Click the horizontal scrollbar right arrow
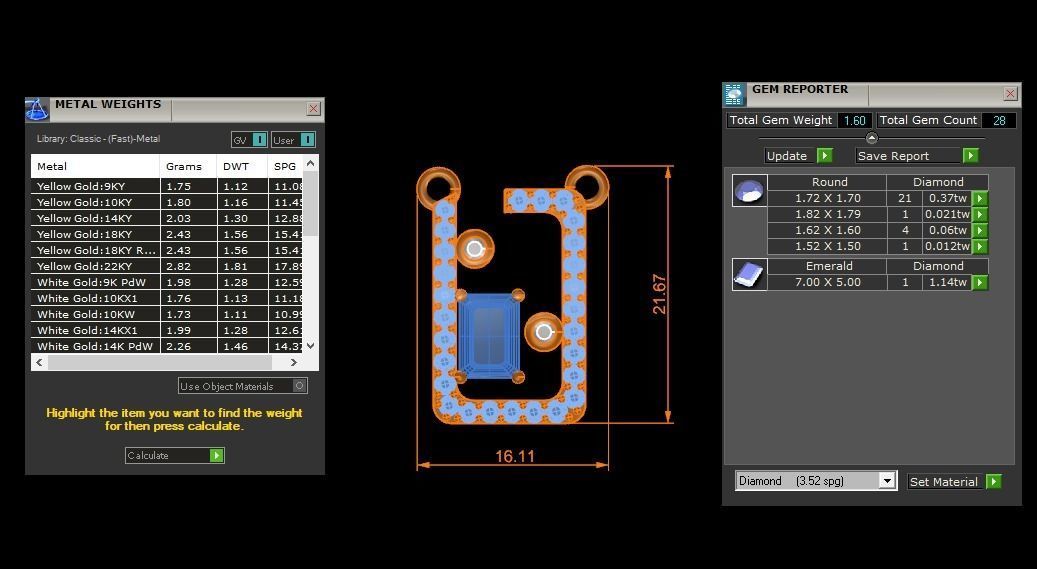The width and height of the screenshot is (1037, 569). point(294,362)
